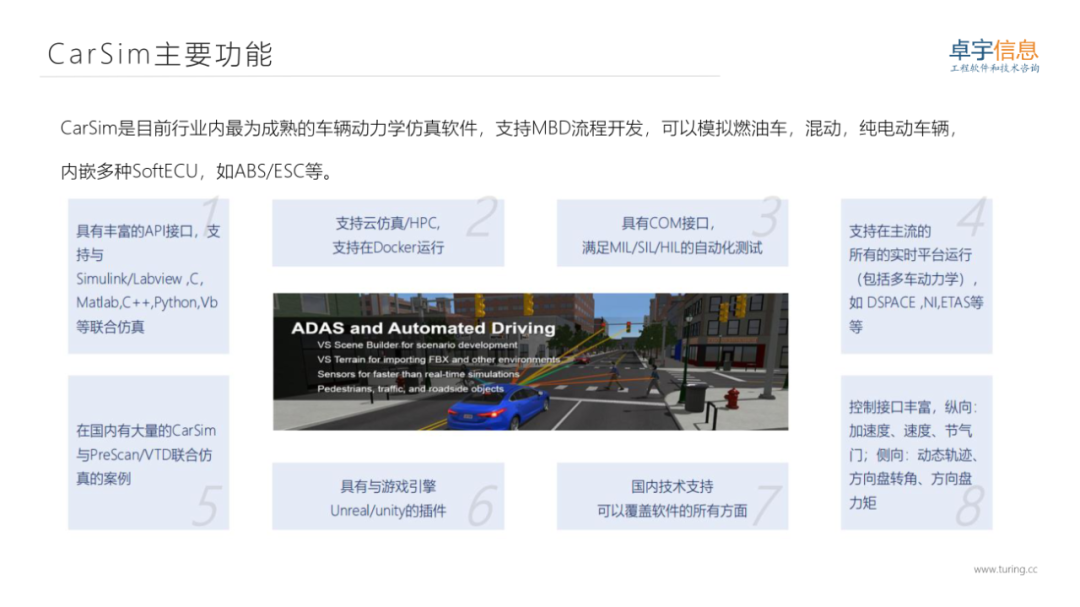
Task: Click the line "内嵌多种SoftECU，如ABS/ESC等"
Action: coord(196,171)
